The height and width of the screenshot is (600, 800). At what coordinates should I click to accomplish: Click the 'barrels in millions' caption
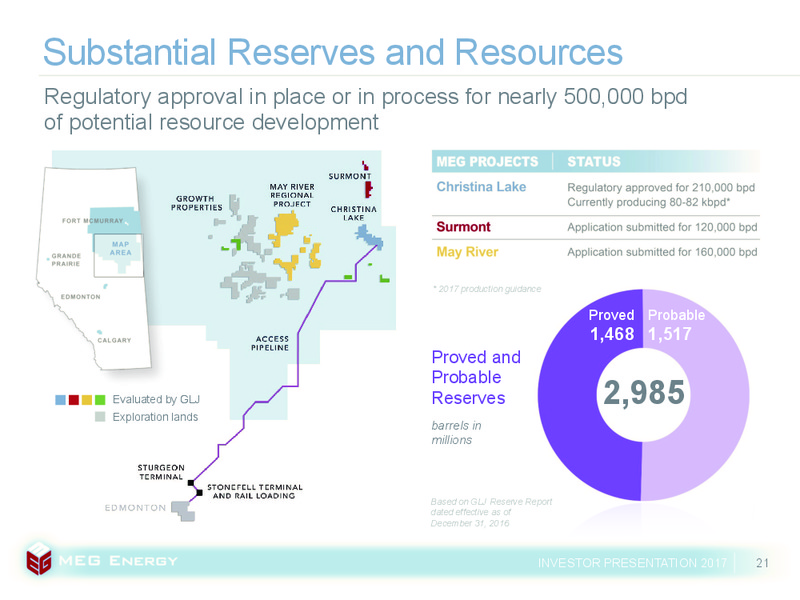[x=456, y=433]
